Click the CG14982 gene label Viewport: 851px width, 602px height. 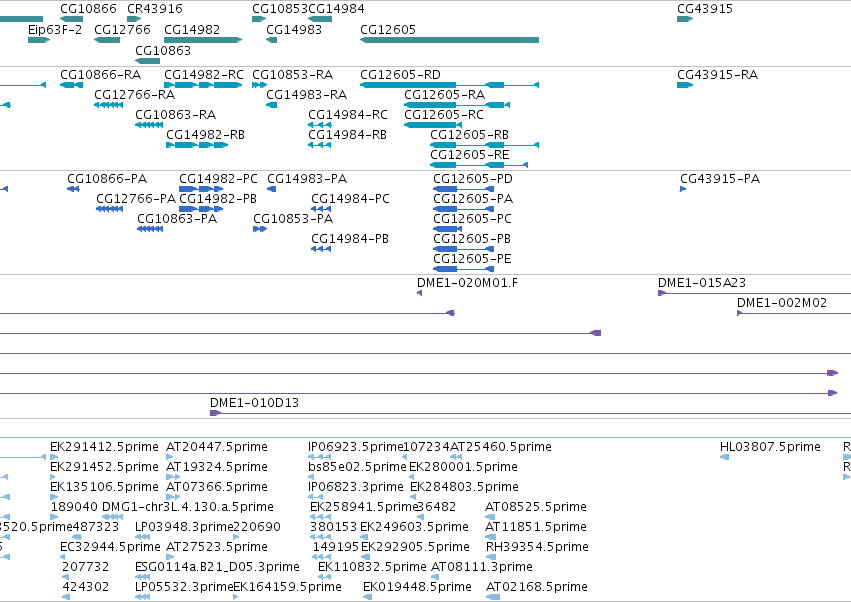pyautogui.click(x=192, y=29)
